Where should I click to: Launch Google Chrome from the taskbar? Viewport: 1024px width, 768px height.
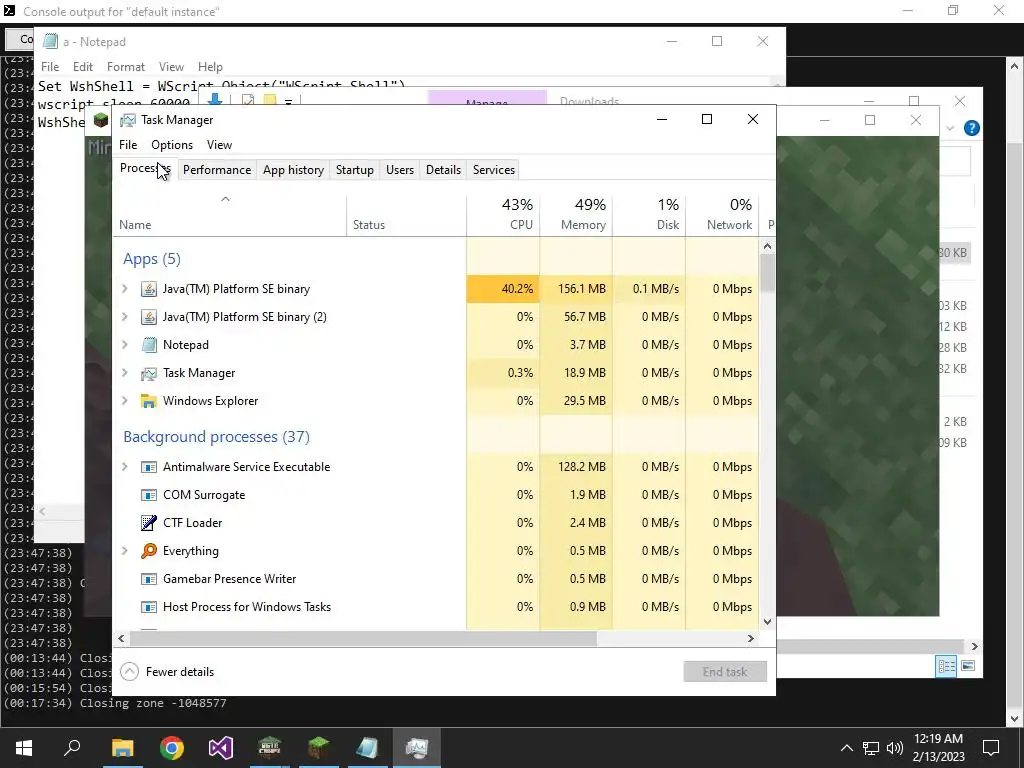click(x=171, y=748)
